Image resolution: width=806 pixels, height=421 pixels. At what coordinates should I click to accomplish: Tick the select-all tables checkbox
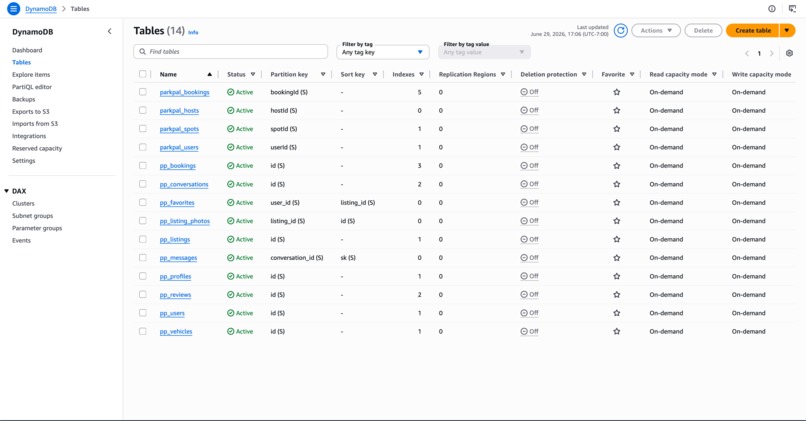point(142,74)
